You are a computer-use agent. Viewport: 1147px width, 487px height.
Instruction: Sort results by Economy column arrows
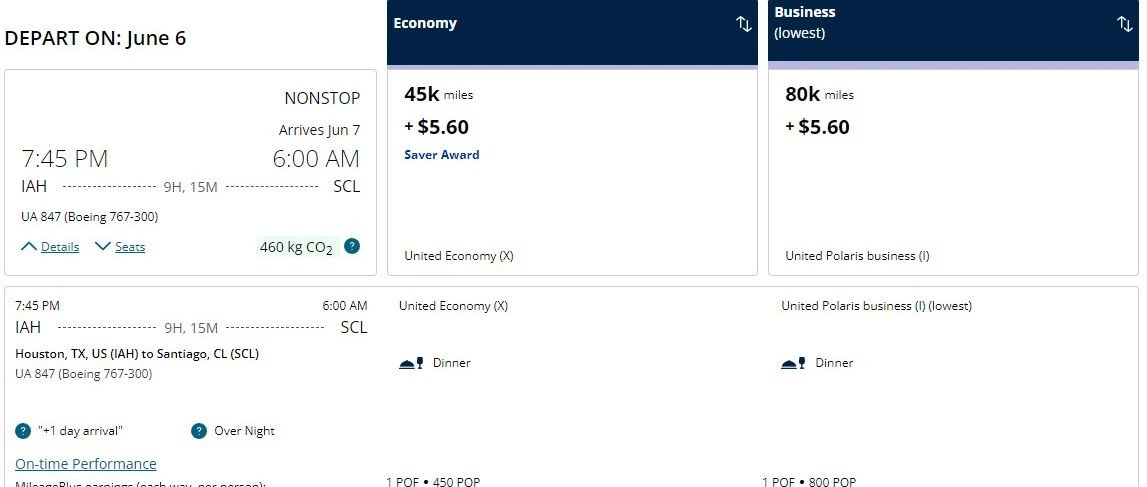coord(743,24)
